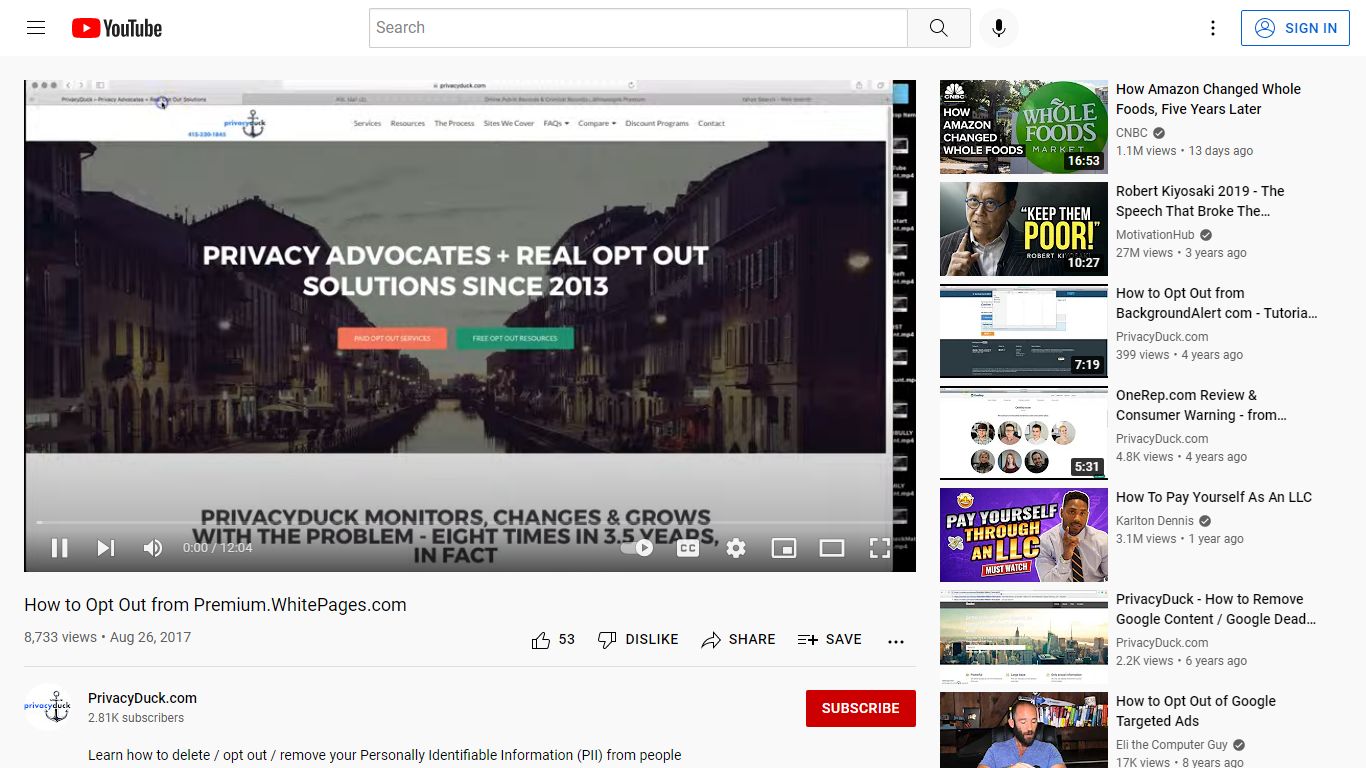Skip to next video with Next button
Screen dimensions: 1366x768
pos(105,547)
